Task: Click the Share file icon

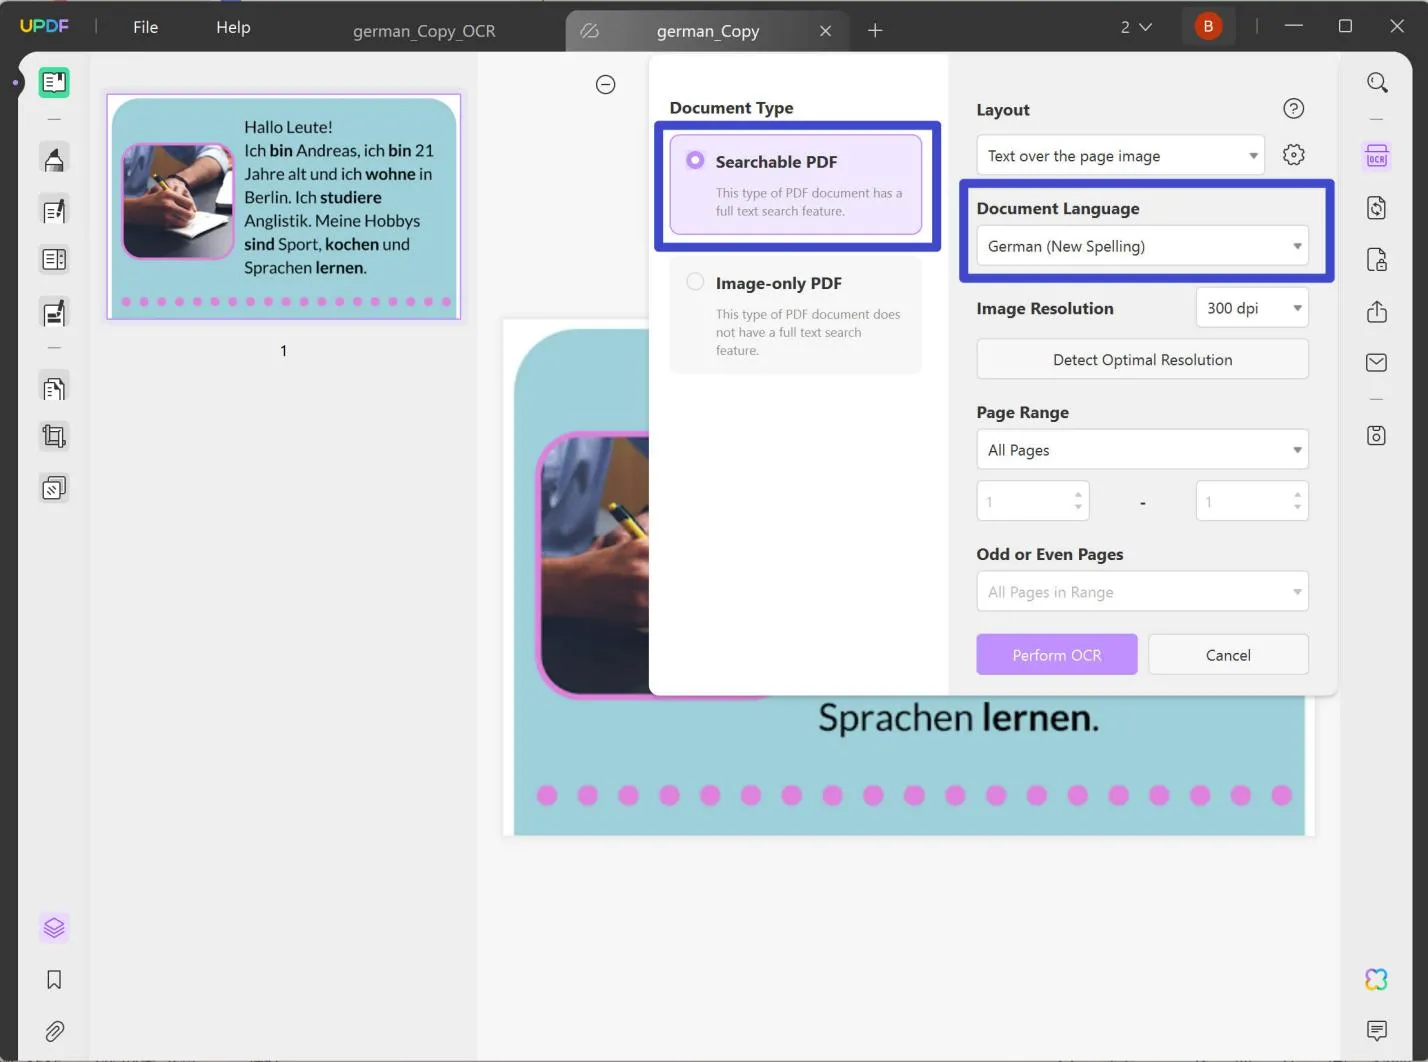Action: [1377, 312]
